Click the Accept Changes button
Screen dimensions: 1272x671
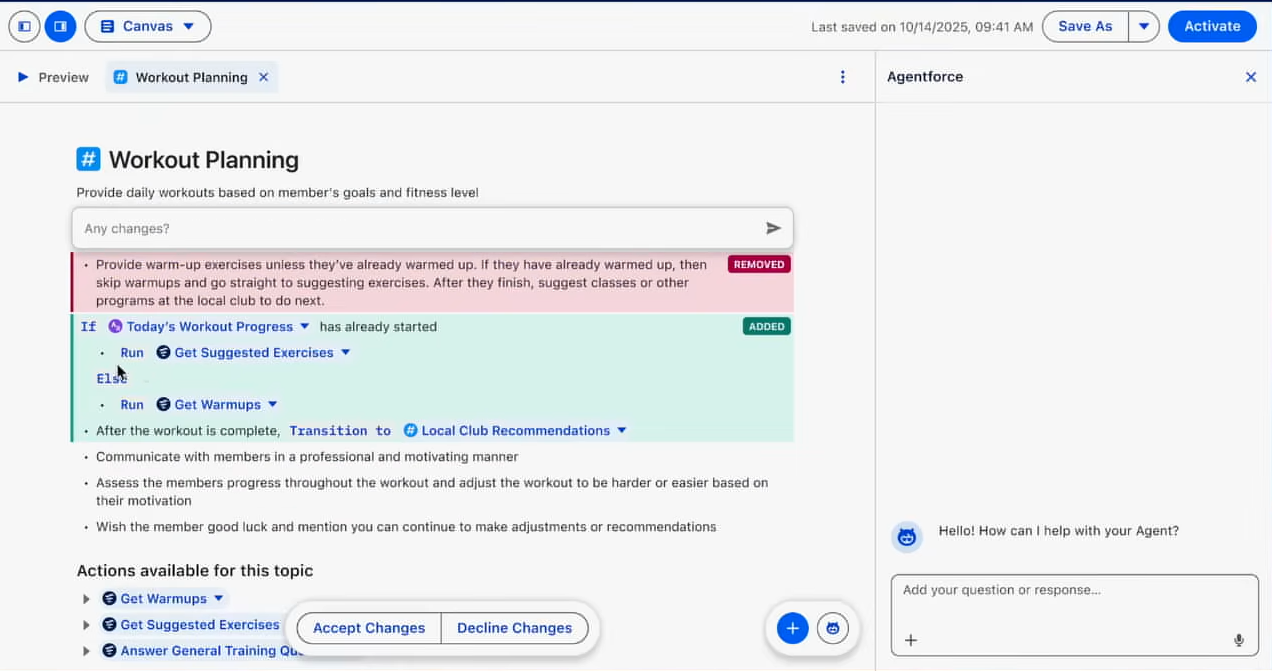(x=369, y=628)
